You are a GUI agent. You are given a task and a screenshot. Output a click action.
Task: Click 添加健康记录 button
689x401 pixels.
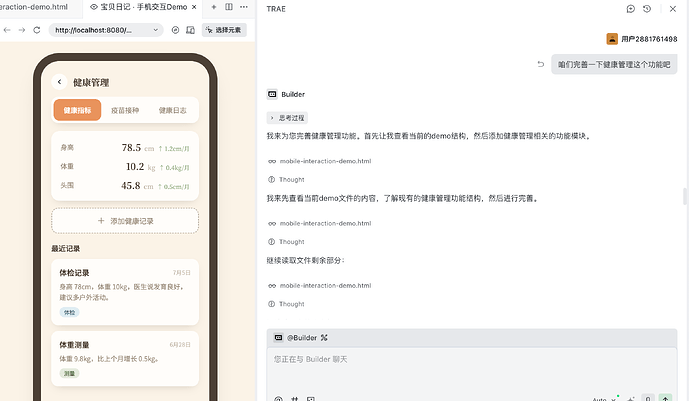pyautogui.click(x=125, y=221)
